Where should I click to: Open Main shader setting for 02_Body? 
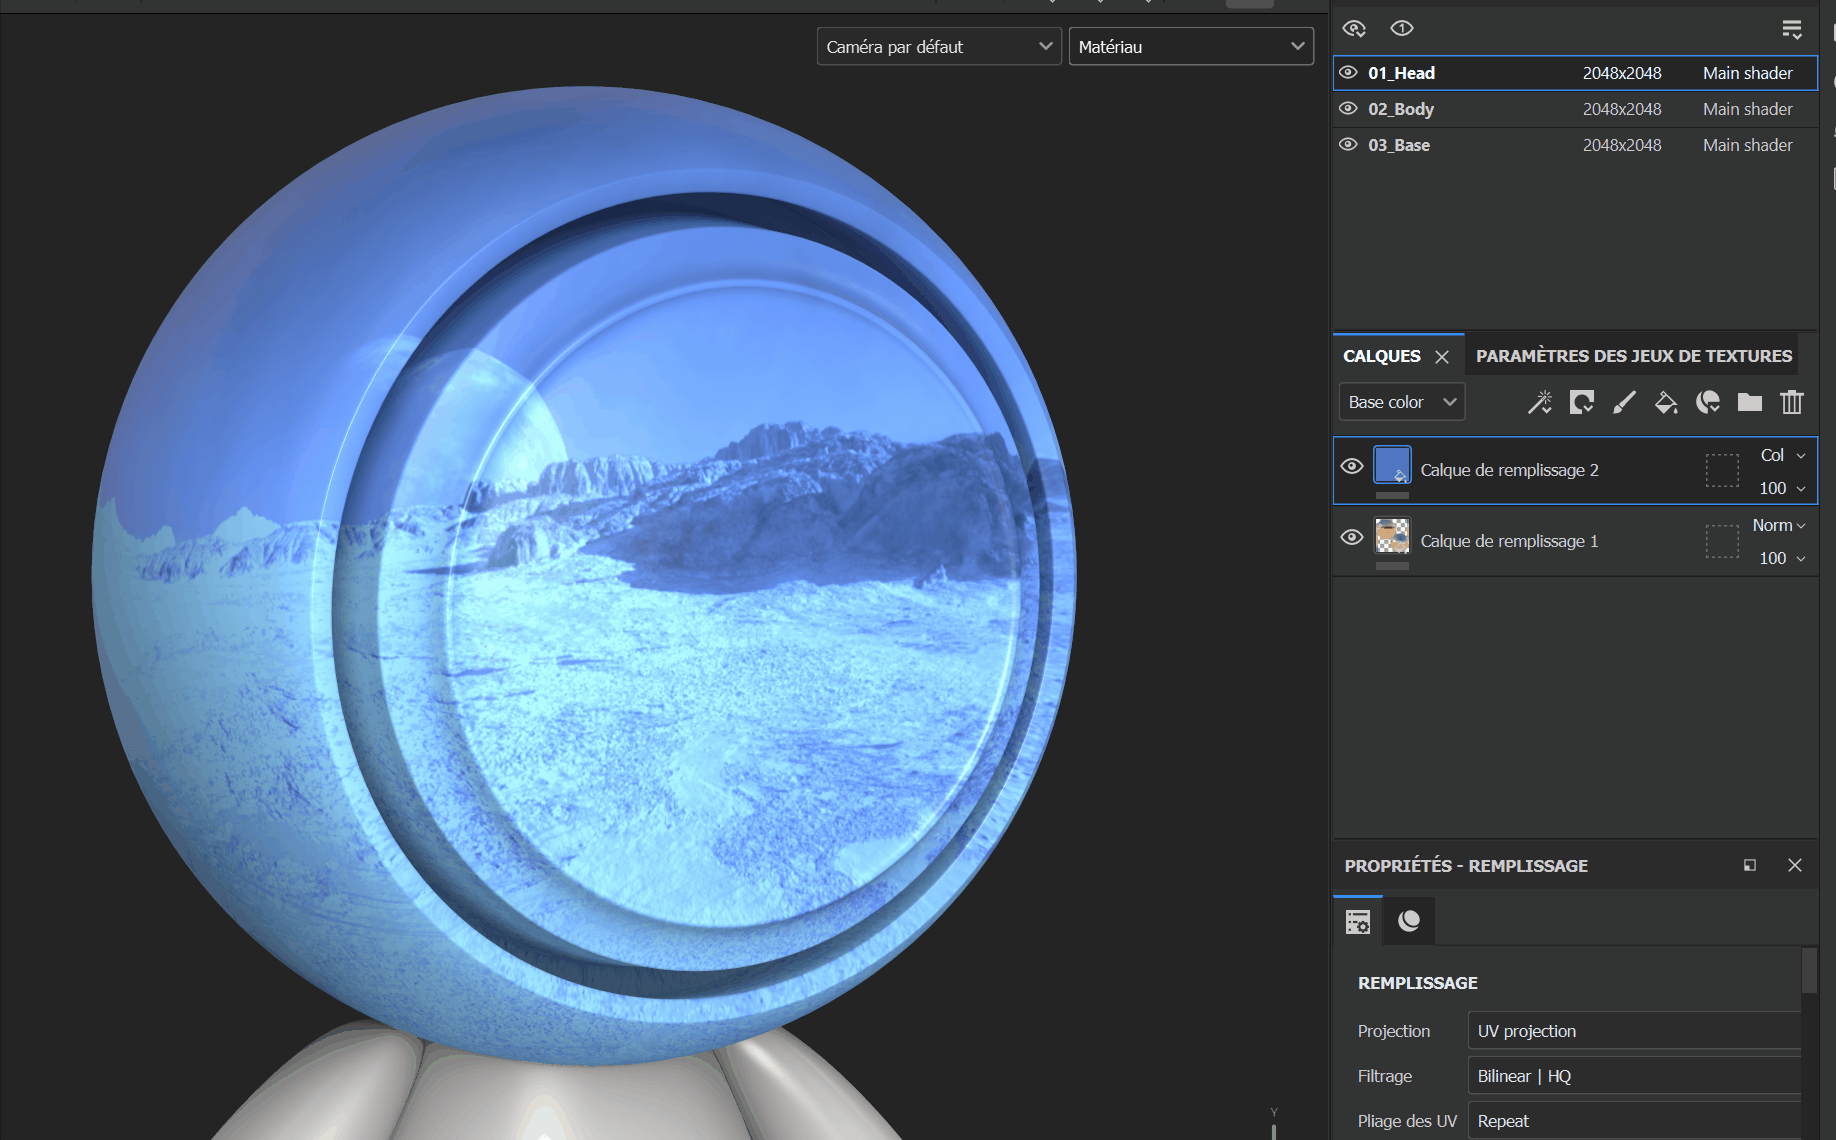1747,109
